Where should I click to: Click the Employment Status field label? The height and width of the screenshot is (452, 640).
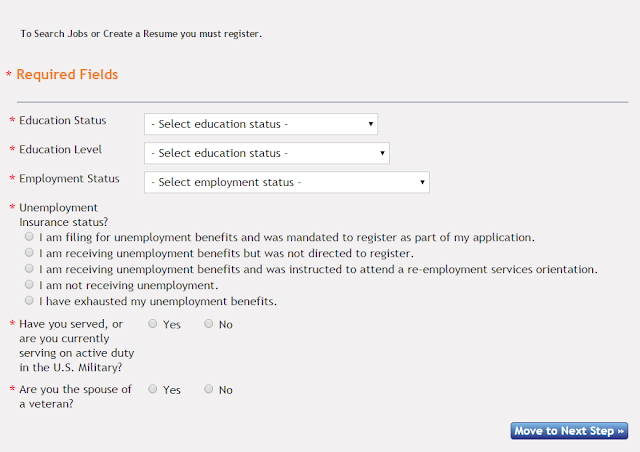coord(69,179)
